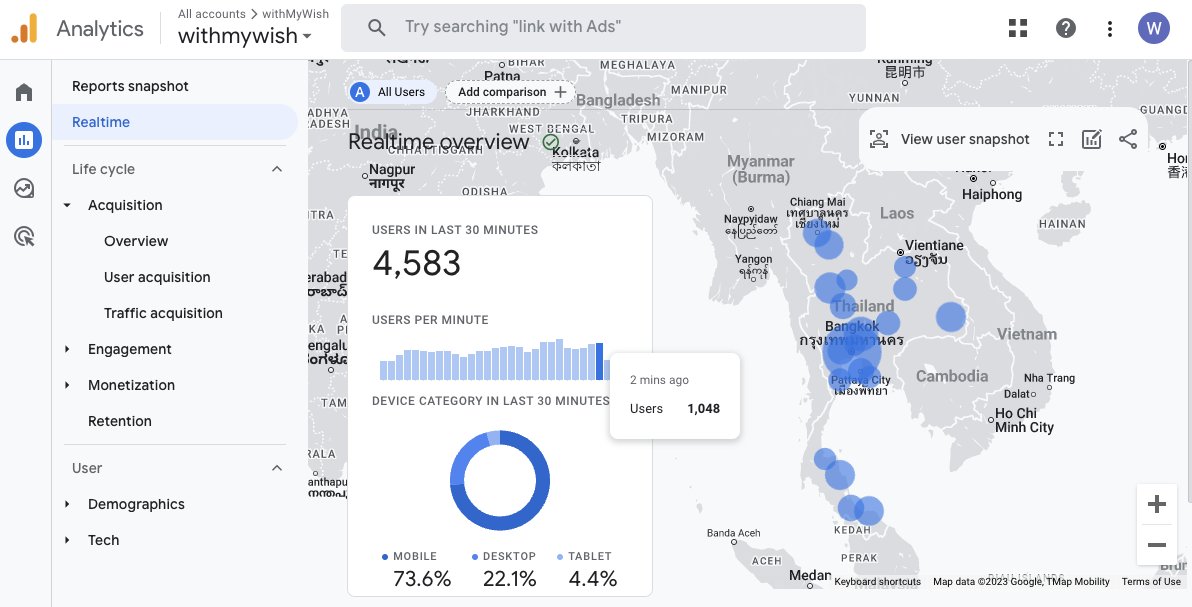Open the Help question mark icon

pyautogui.click(x=1066, y=28)
